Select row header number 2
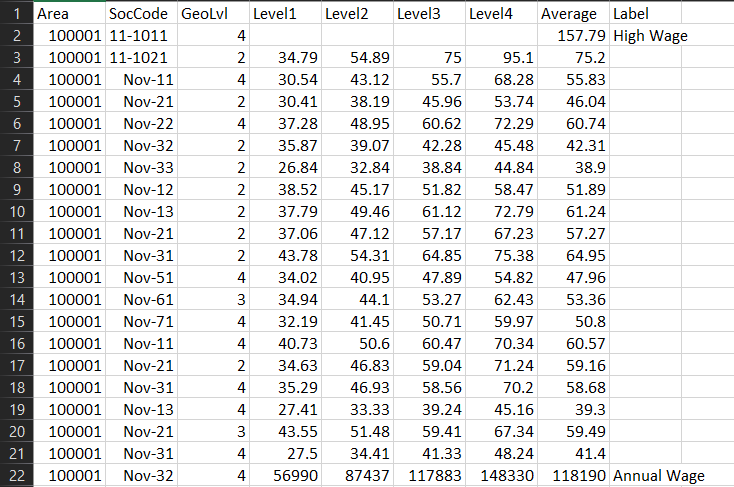The image size is (734, 487). click(16, 36)
